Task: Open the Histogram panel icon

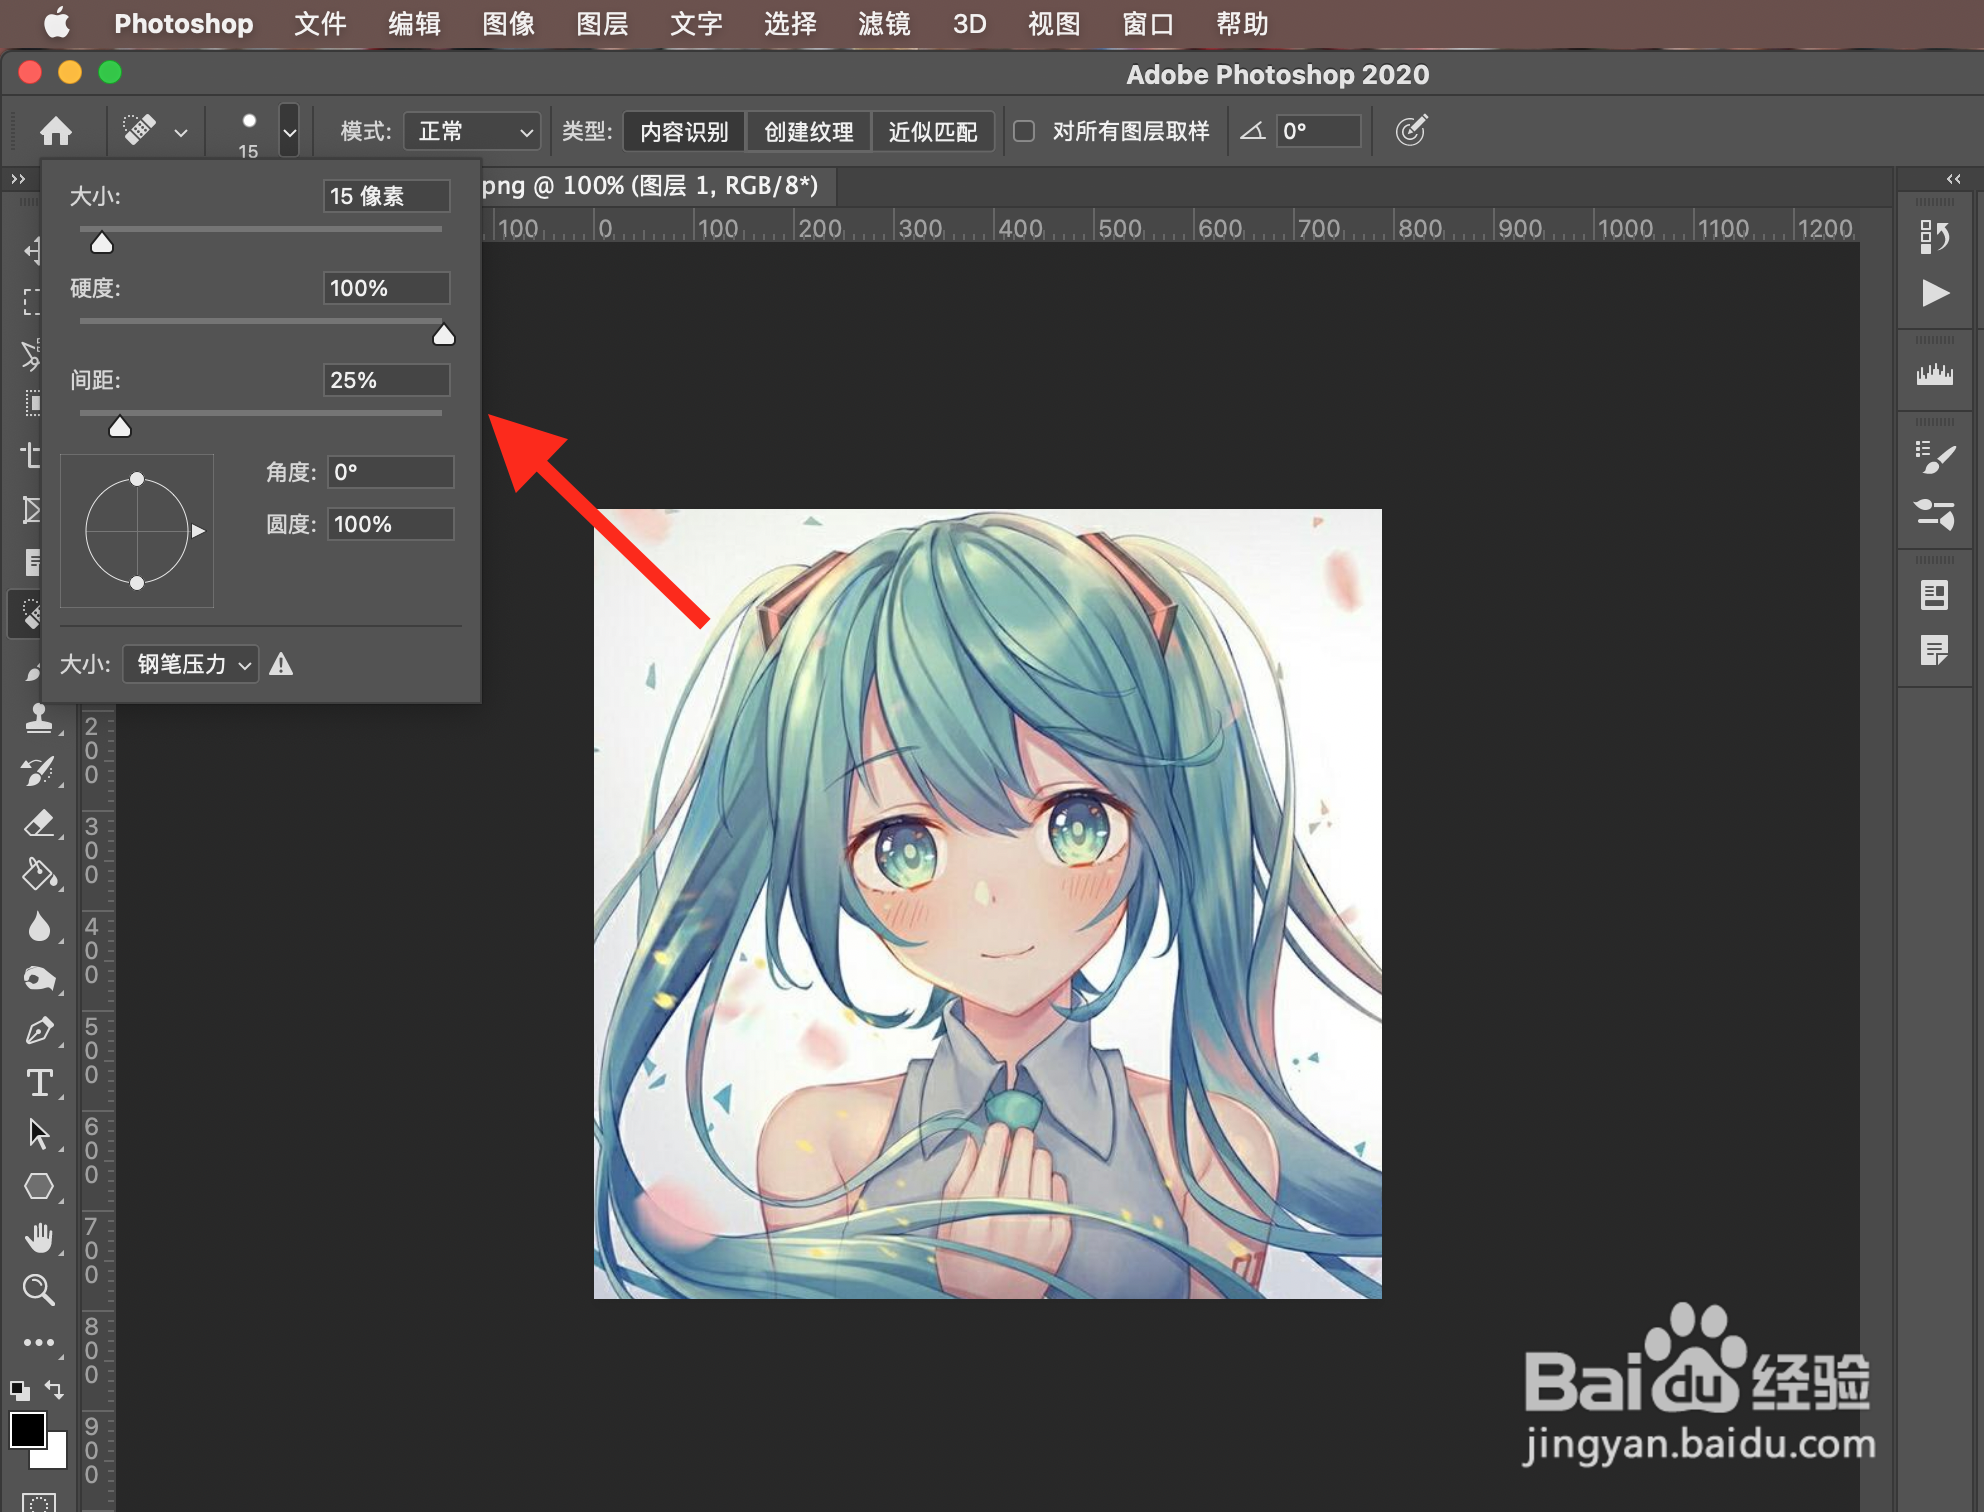Action: [1935, 375]
